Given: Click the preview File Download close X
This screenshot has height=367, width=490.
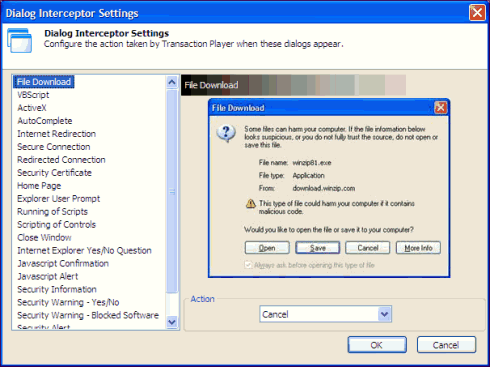Looking at the screenshot, I should click(441, 108).
